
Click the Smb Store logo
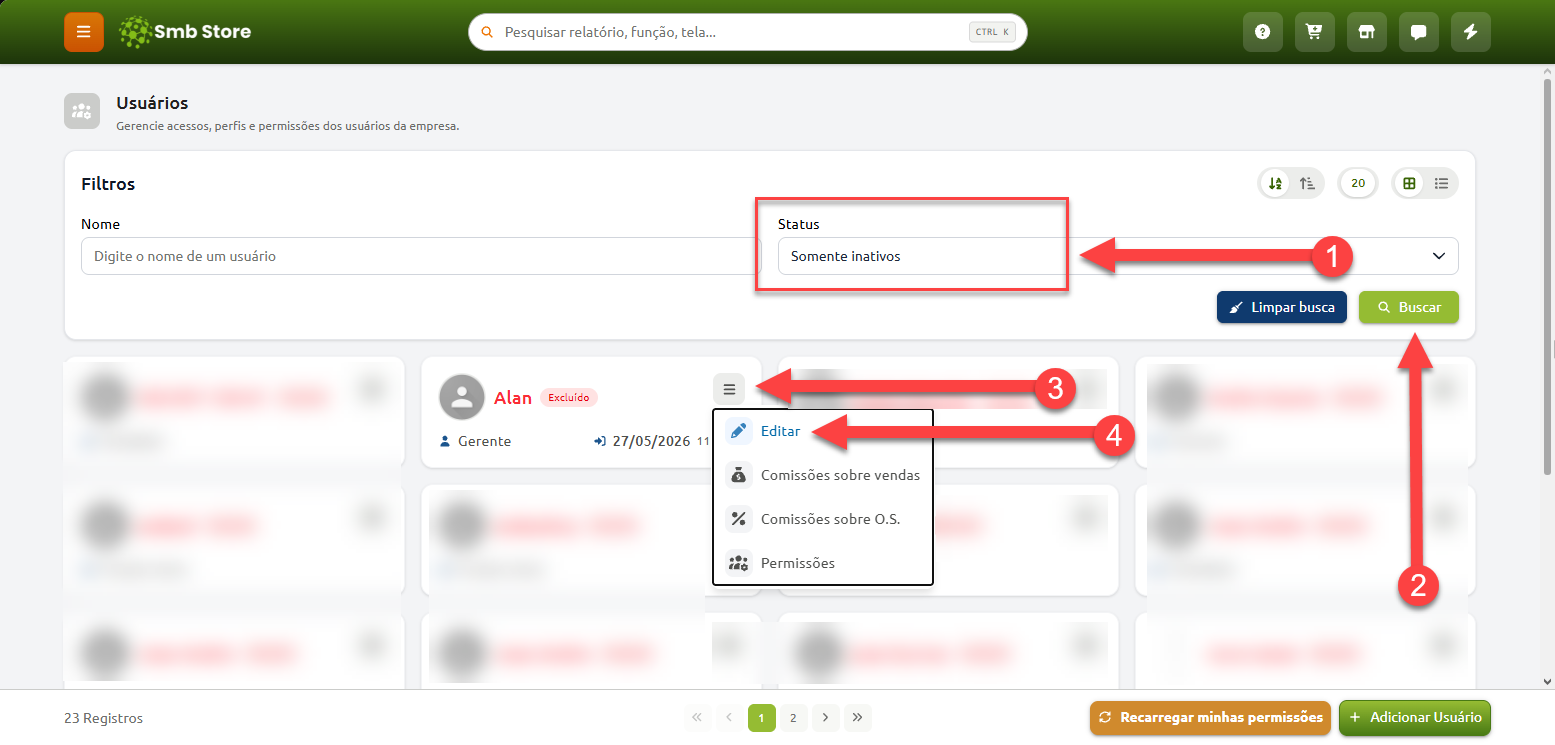click(x=184, y=32)
